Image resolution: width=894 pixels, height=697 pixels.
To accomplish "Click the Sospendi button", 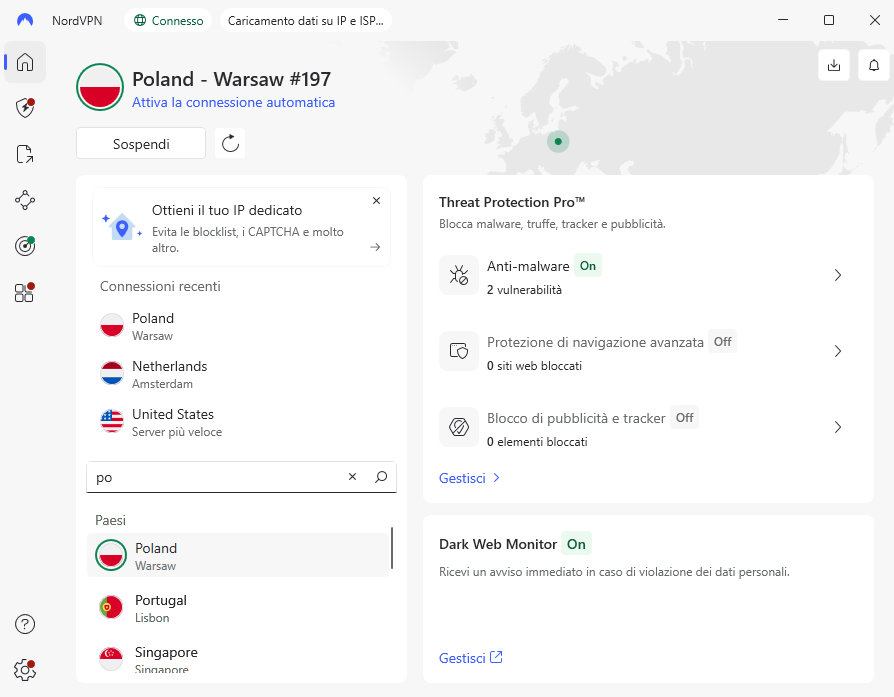I will 141,143.
